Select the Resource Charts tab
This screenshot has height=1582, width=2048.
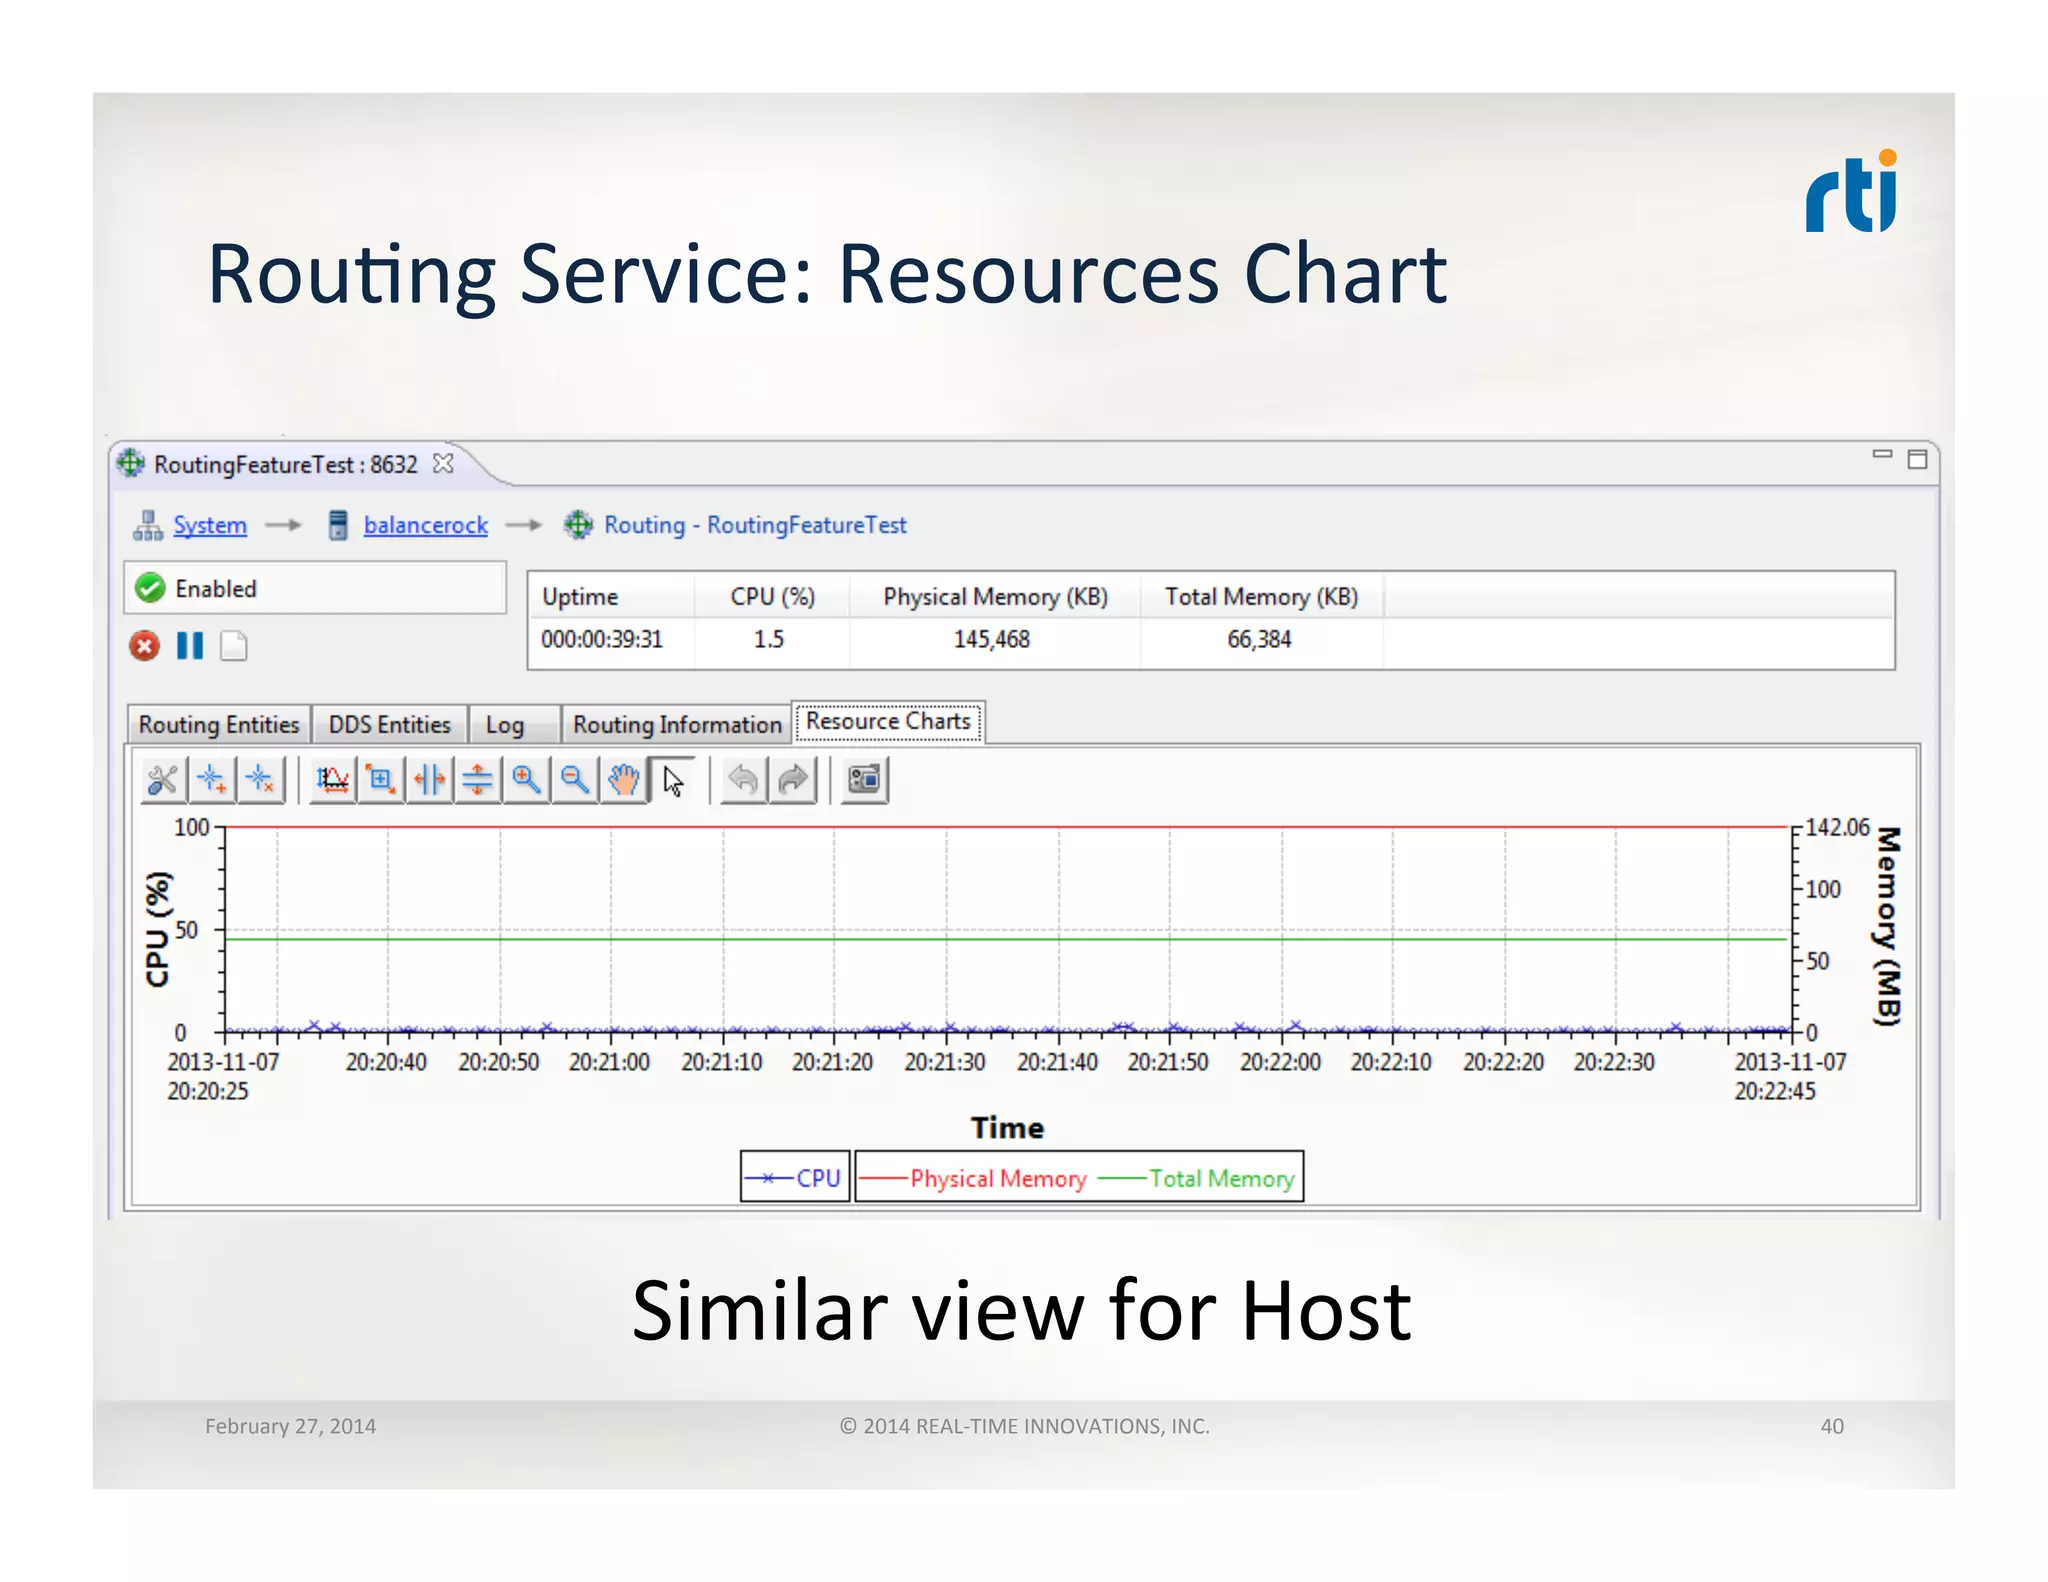tap(888, 721)
